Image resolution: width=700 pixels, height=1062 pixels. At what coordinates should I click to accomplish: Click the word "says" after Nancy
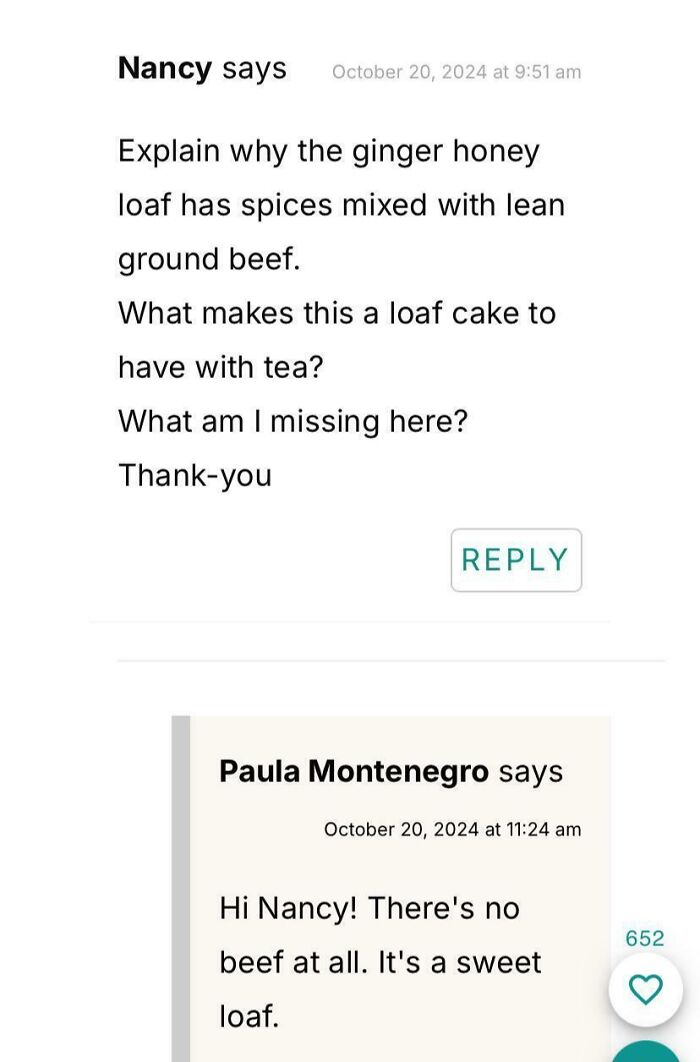click(x=254, y=68)
